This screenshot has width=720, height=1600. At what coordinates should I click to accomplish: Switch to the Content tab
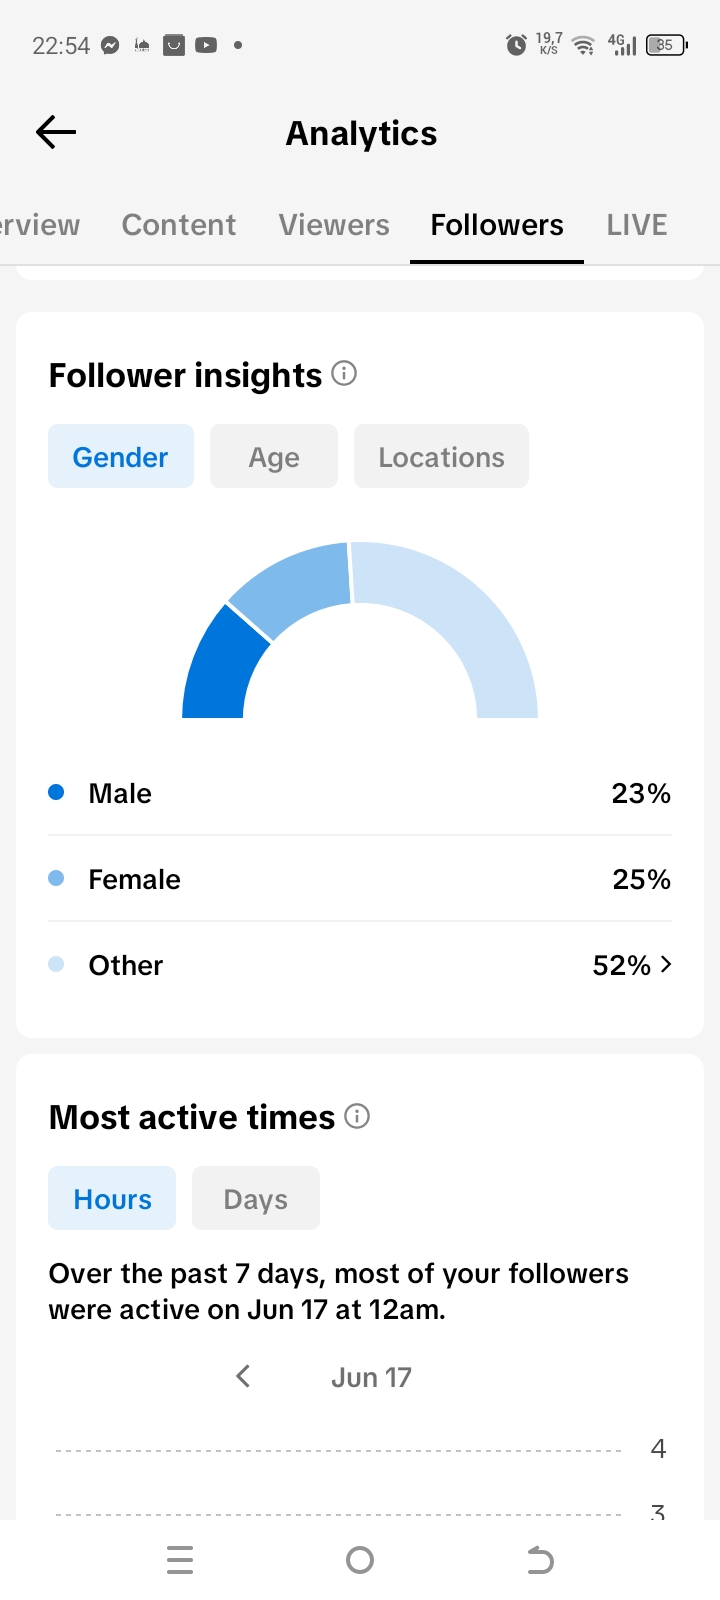tap(179, 225)
